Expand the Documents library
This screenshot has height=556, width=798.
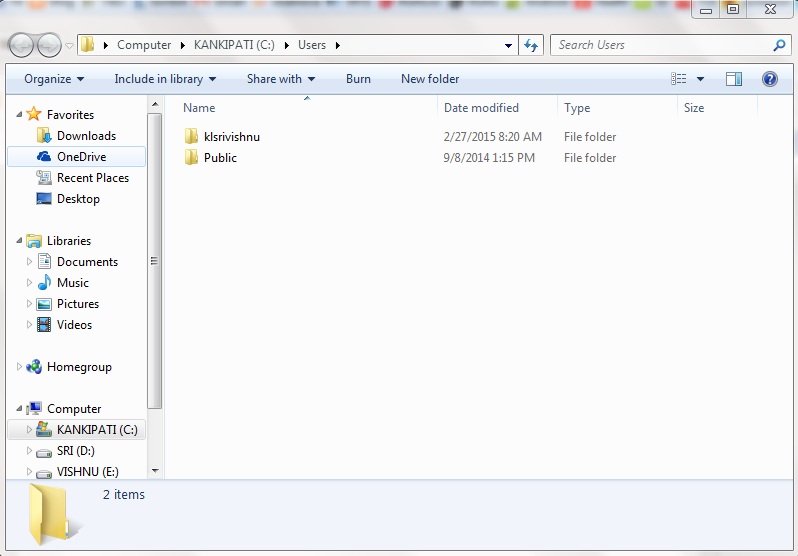tap(29, 261)
